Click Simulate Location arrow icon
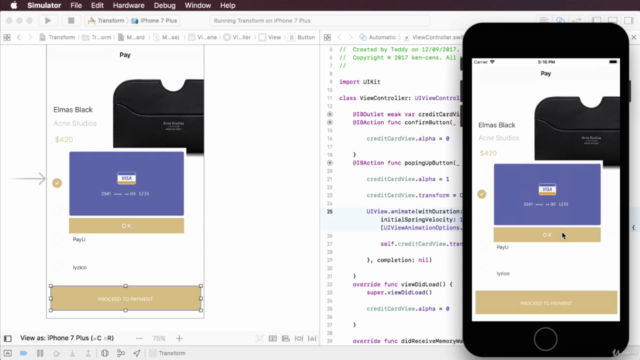This screenshot has height=360, width=640. pyautogui.click(x=137, y=353)
